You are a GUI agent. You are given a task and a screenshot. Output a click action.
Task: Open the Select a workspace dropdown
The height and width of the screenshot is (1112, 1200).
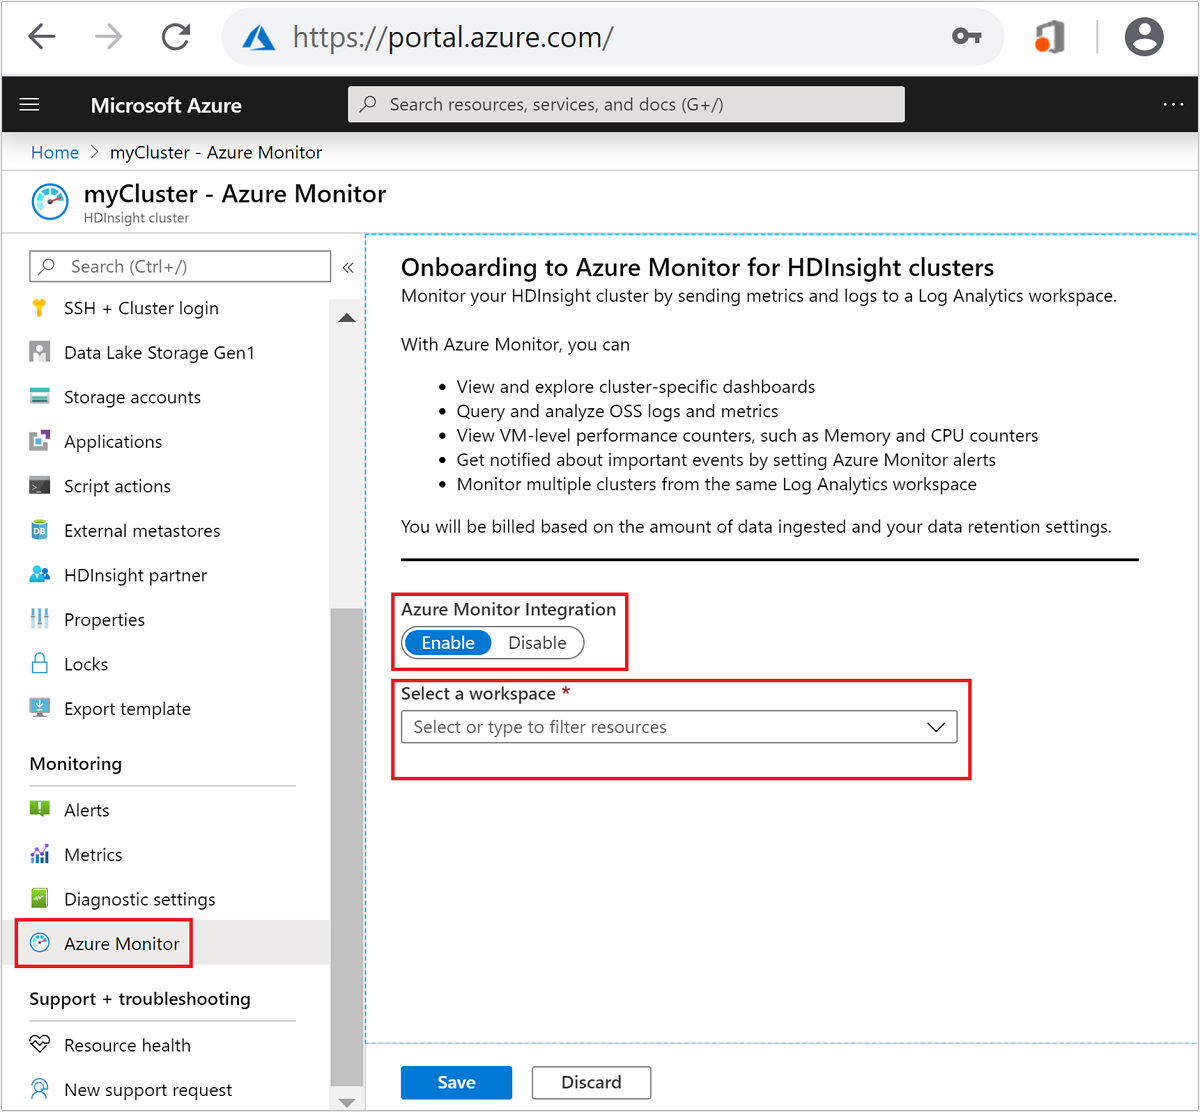coord(679,727)
